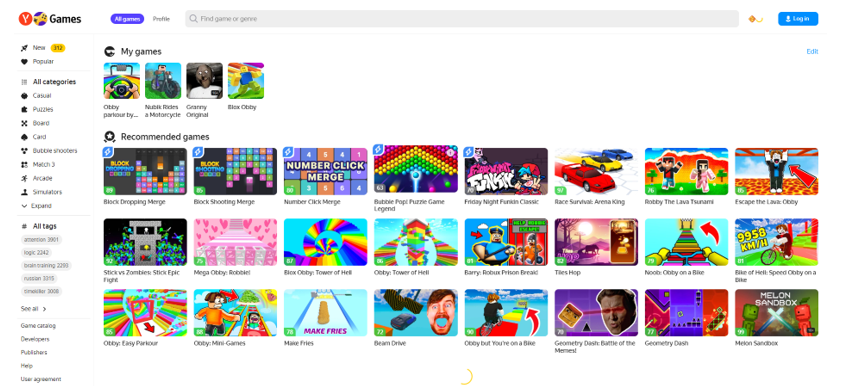Open Robby The Lava Tsunami game
The image size is (857, 386).
click(686, 171)
